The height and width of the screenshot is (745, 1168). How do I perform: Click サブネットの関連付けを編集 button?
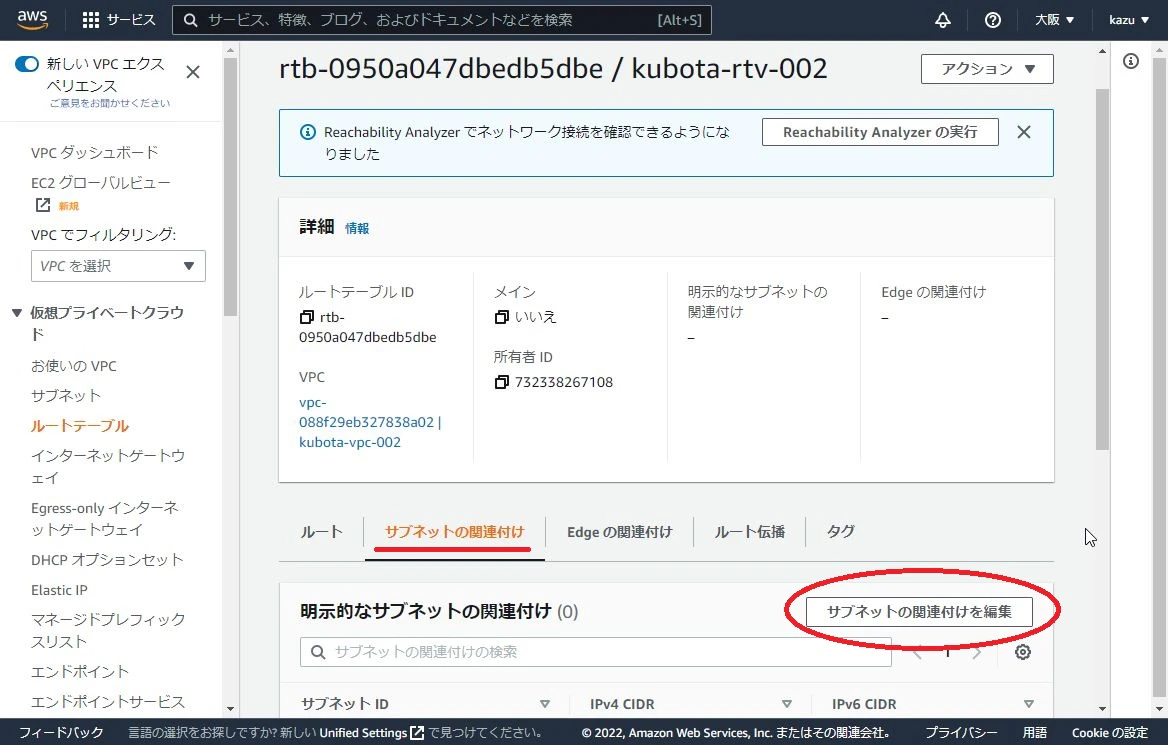click(x=919, y=612)
